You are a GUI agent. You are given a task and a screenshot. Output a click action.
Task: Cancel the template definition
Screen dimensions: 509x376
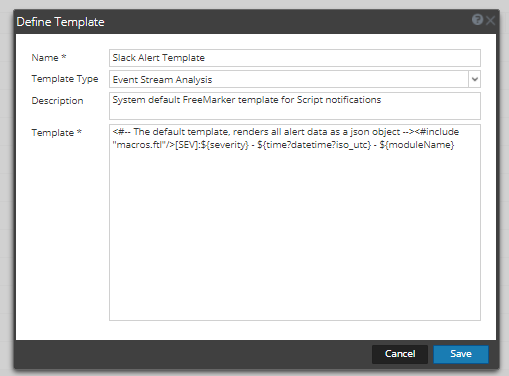400,354
